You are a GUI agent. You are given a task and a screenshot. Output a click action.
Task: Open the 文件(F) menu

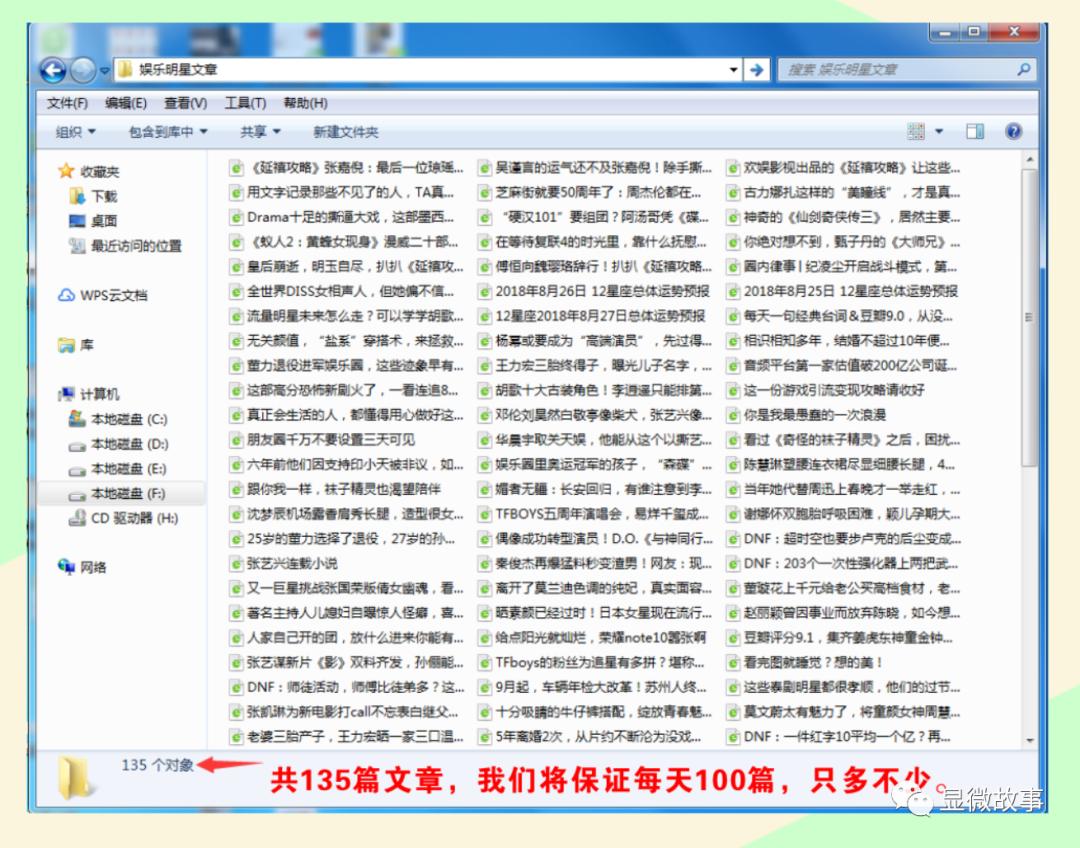(67, 103)
